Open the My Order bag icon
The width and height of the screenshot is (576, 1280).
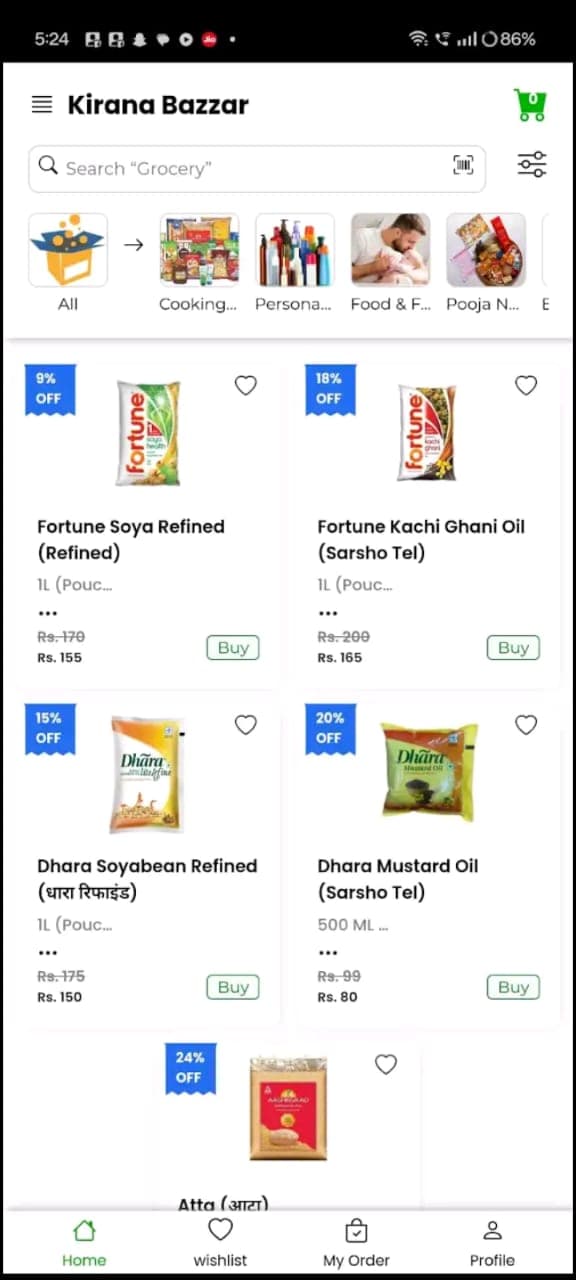click(x=356, y=1230)
